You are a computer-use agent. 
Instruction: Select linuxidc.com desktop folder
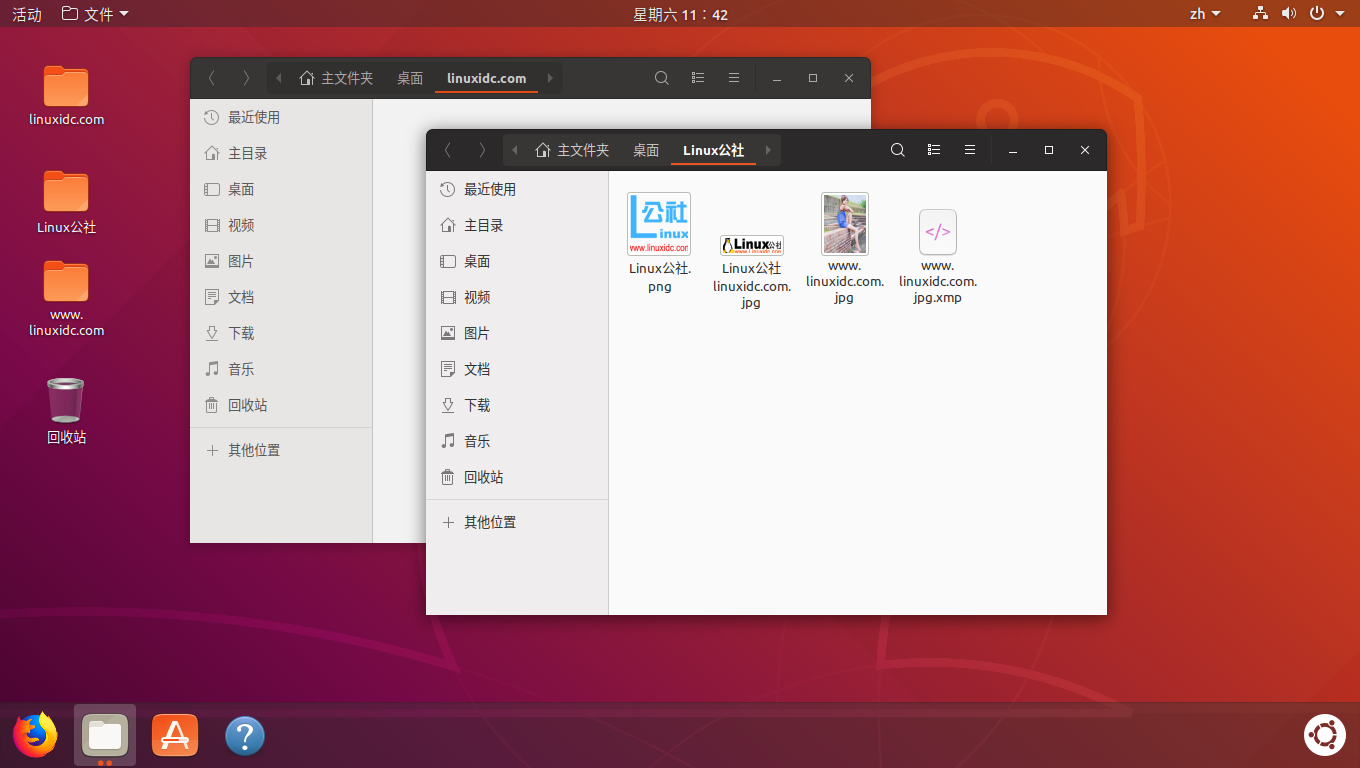coord(66,96)
